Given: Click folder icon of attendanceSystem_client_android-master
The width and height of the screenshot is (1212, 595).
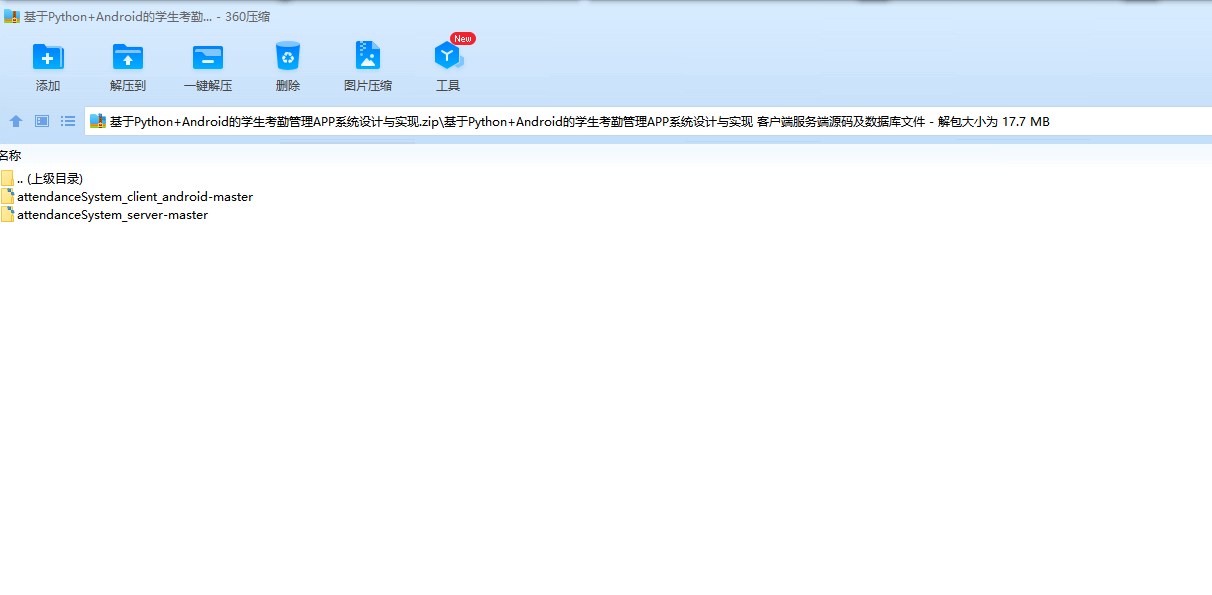Looking at the screenshot, I should pos(7,197).
